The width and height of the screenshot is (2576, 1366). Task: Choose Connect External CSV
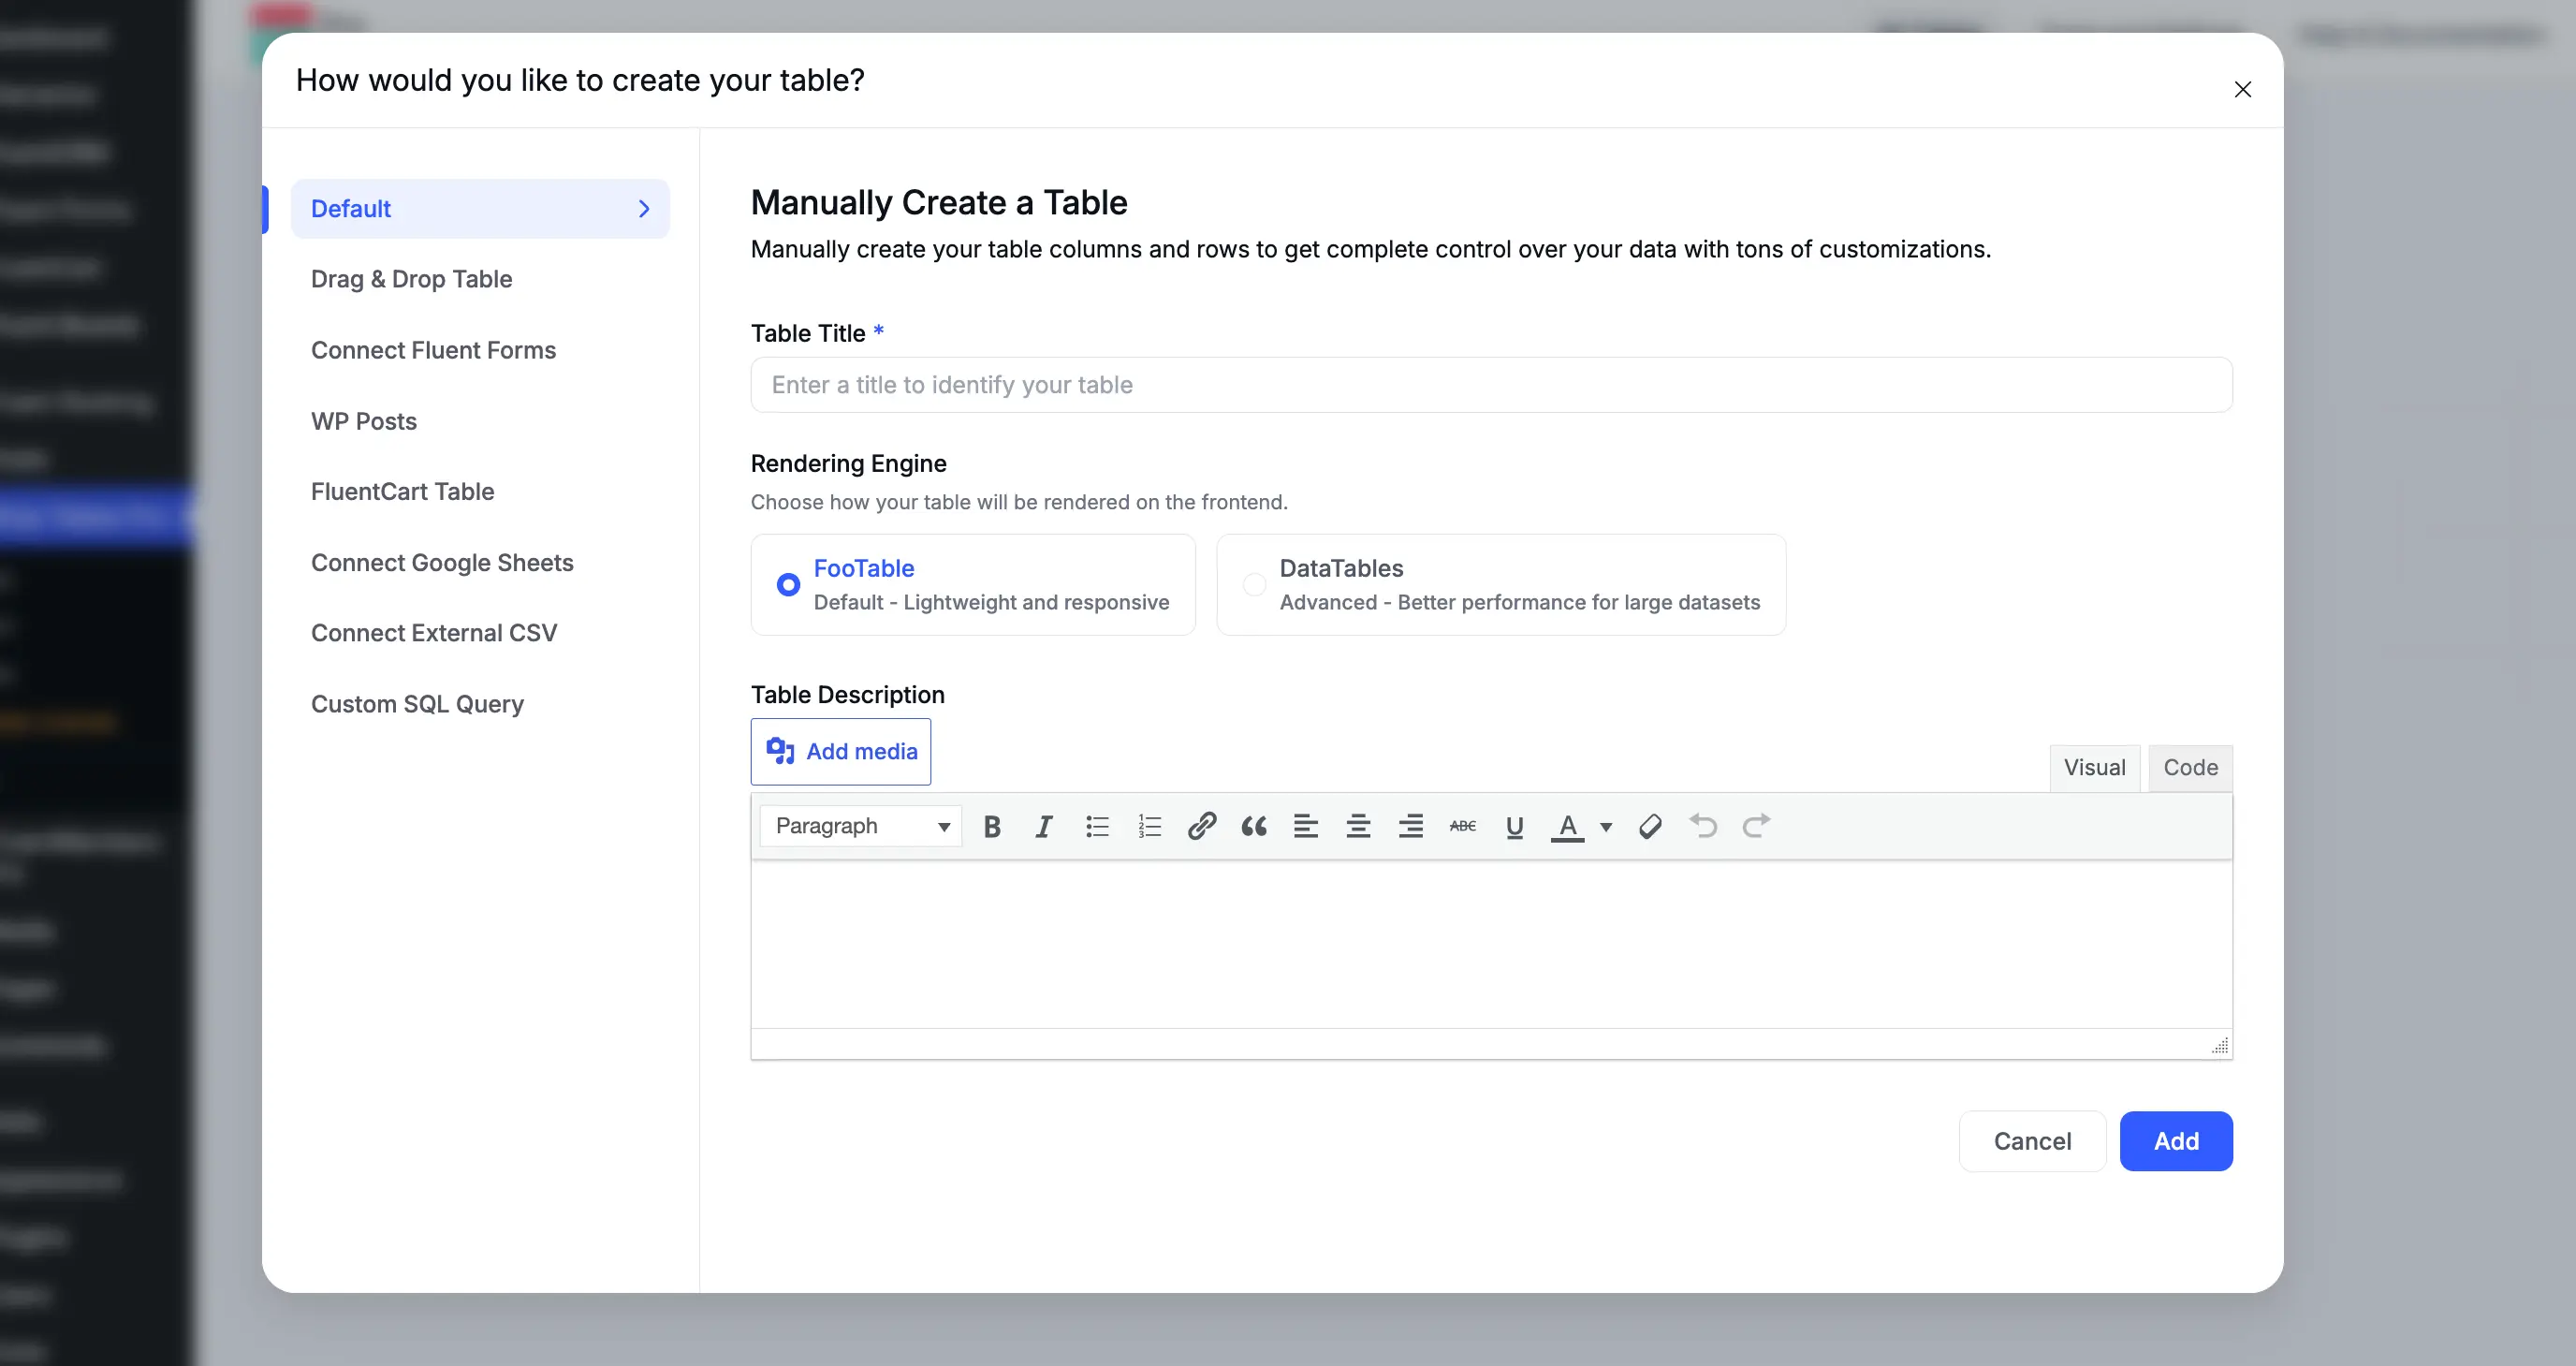tap(434, 633)
